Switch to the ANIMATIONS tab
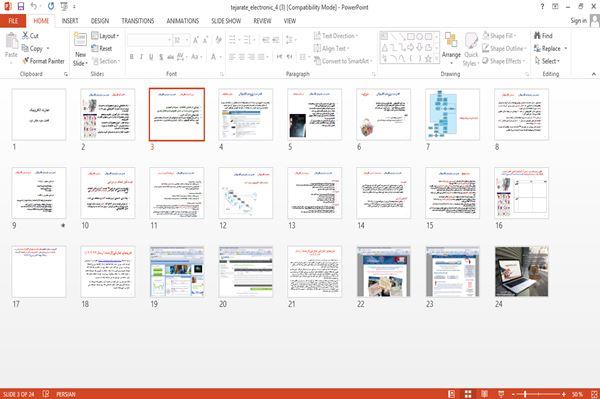This screenshot has width=600, height=399. click(183, 21)
